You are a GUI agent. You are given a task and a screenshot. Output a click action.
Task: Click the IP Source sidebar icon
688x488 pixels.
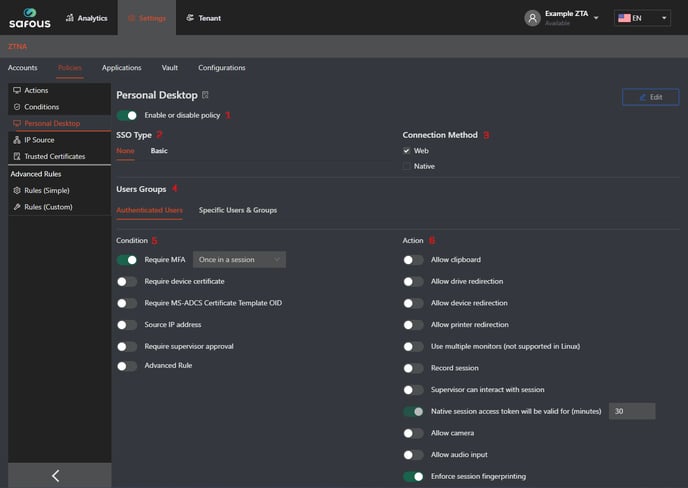[x=17, y=140]
